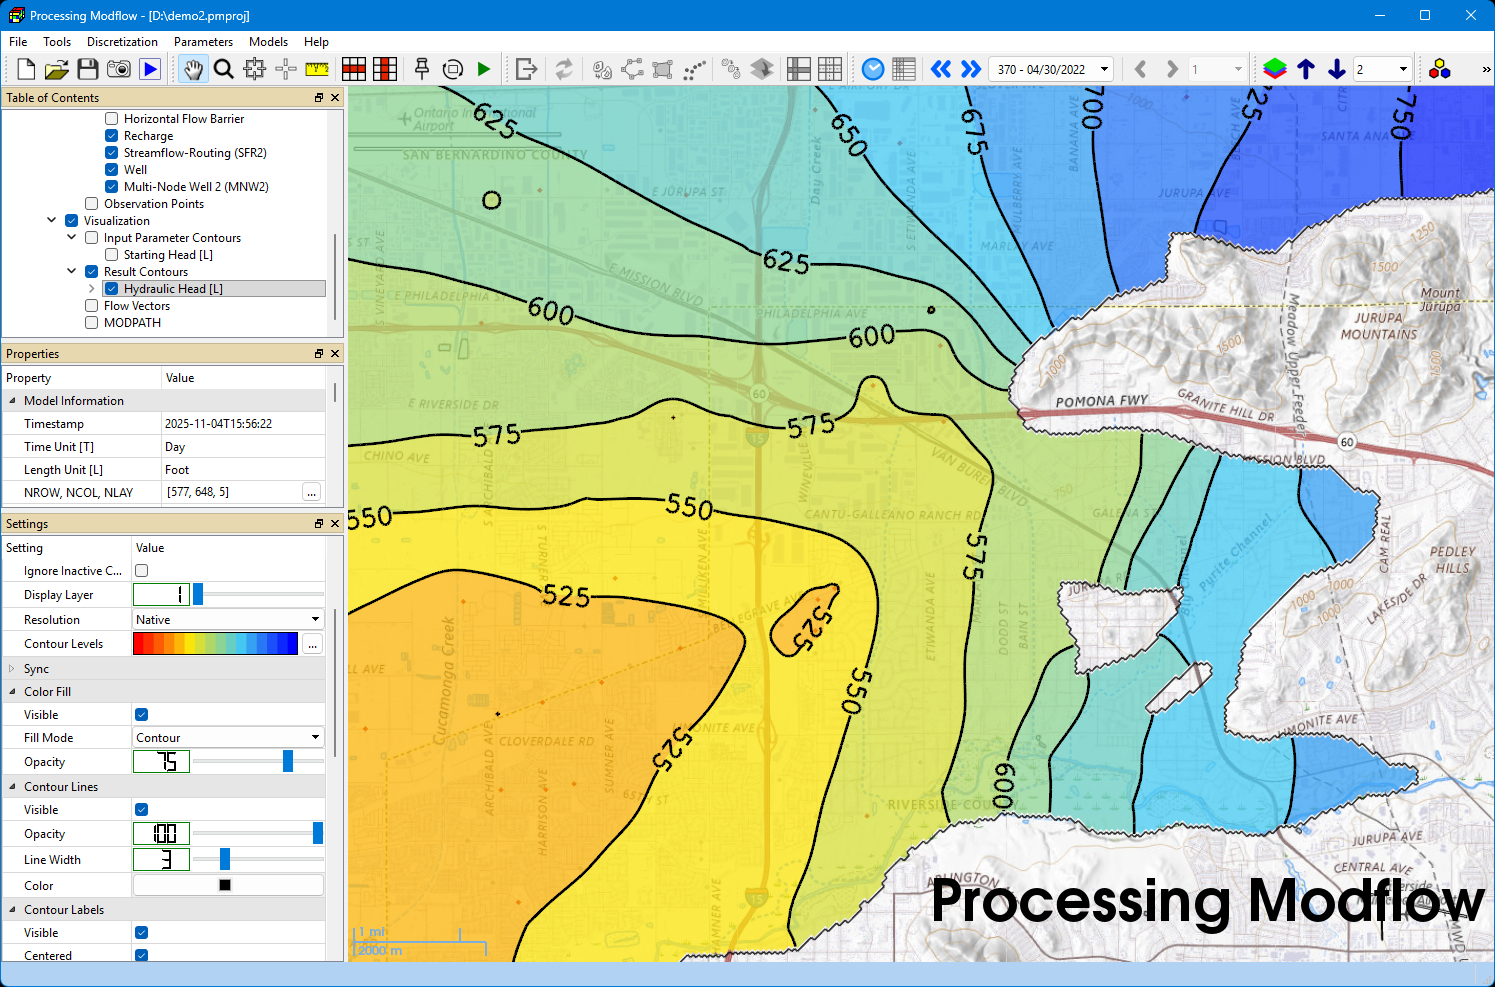Expand the Sync settings group
This screenshot has width=1495, height=987.
[12, 669]
